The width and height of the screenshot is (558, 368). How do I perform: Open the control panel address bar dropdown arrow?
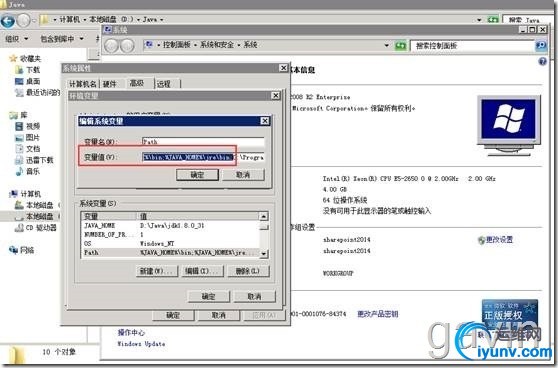tap(386, 46)
